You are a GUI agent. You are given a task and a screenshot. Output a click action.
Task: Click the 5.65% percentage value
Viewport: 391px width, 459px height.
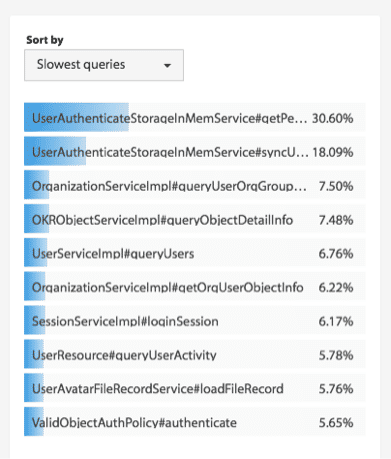tap(336, 423)
